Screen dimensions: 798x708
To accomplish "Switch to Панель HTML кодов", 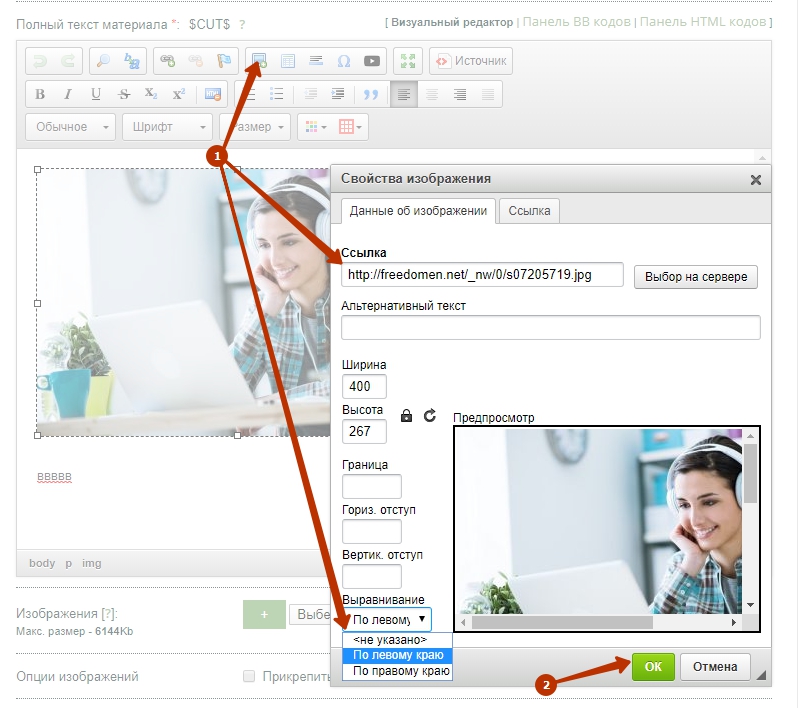I will tap(703, 22).
